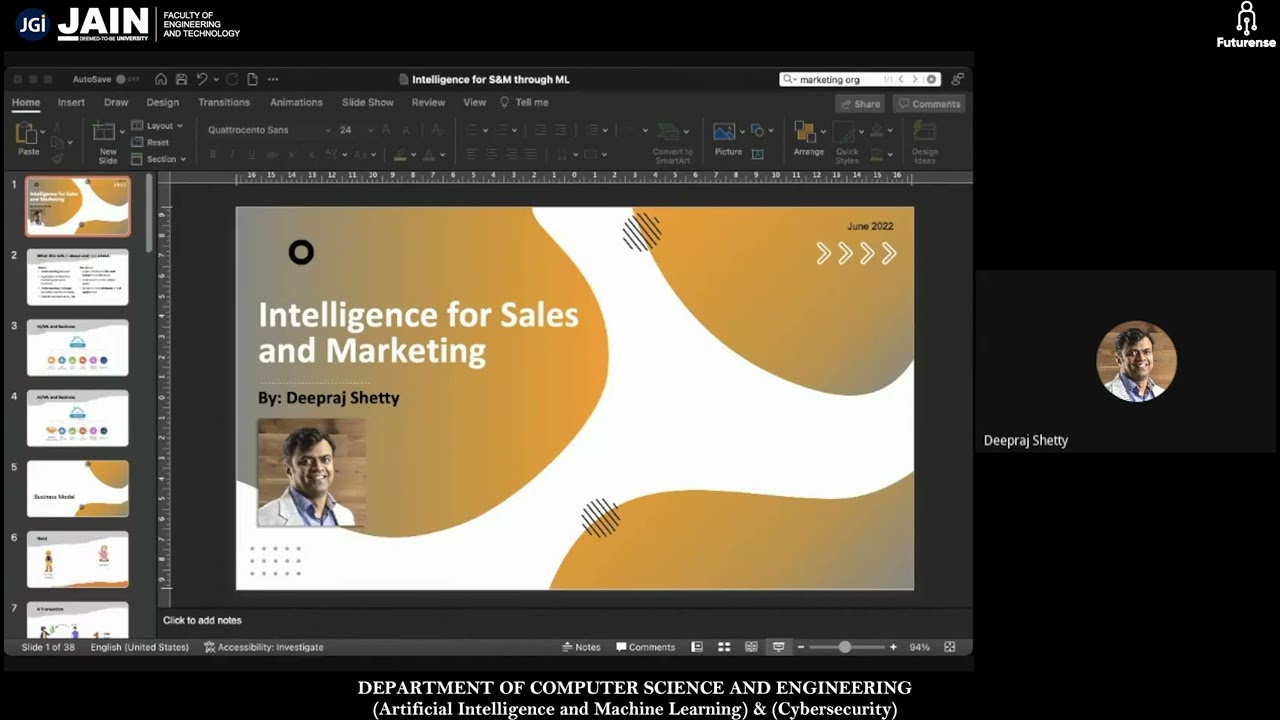Expand the Section dropdown

click(160, 159)
